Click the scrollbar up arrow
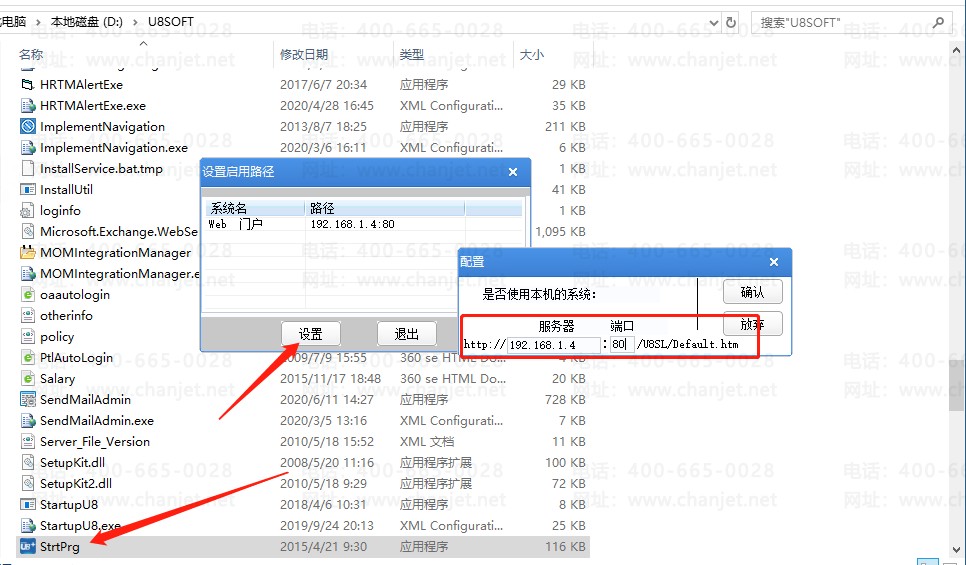The width and height of the screenshot is (966, 565). 956,51
